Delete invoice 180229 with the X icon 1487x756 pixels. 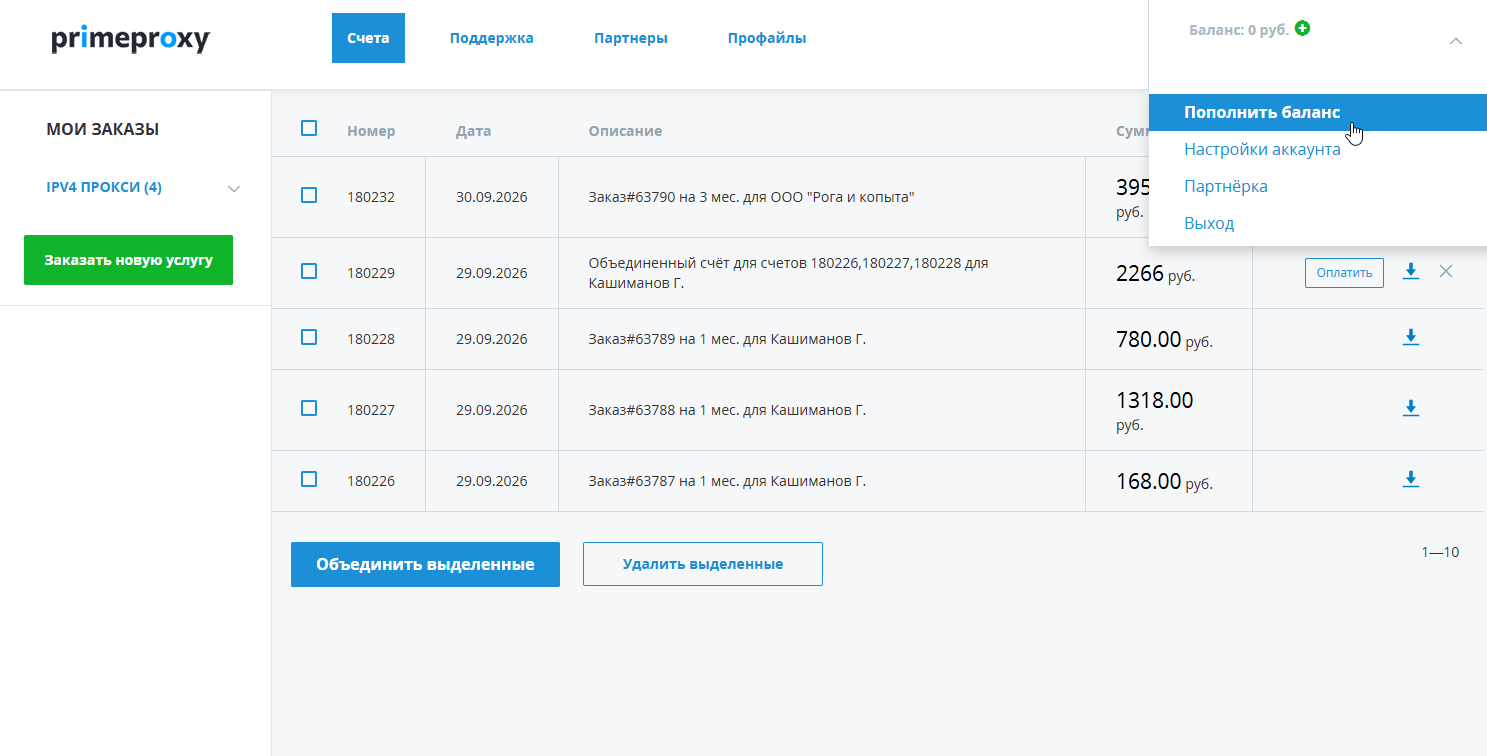1445,271
